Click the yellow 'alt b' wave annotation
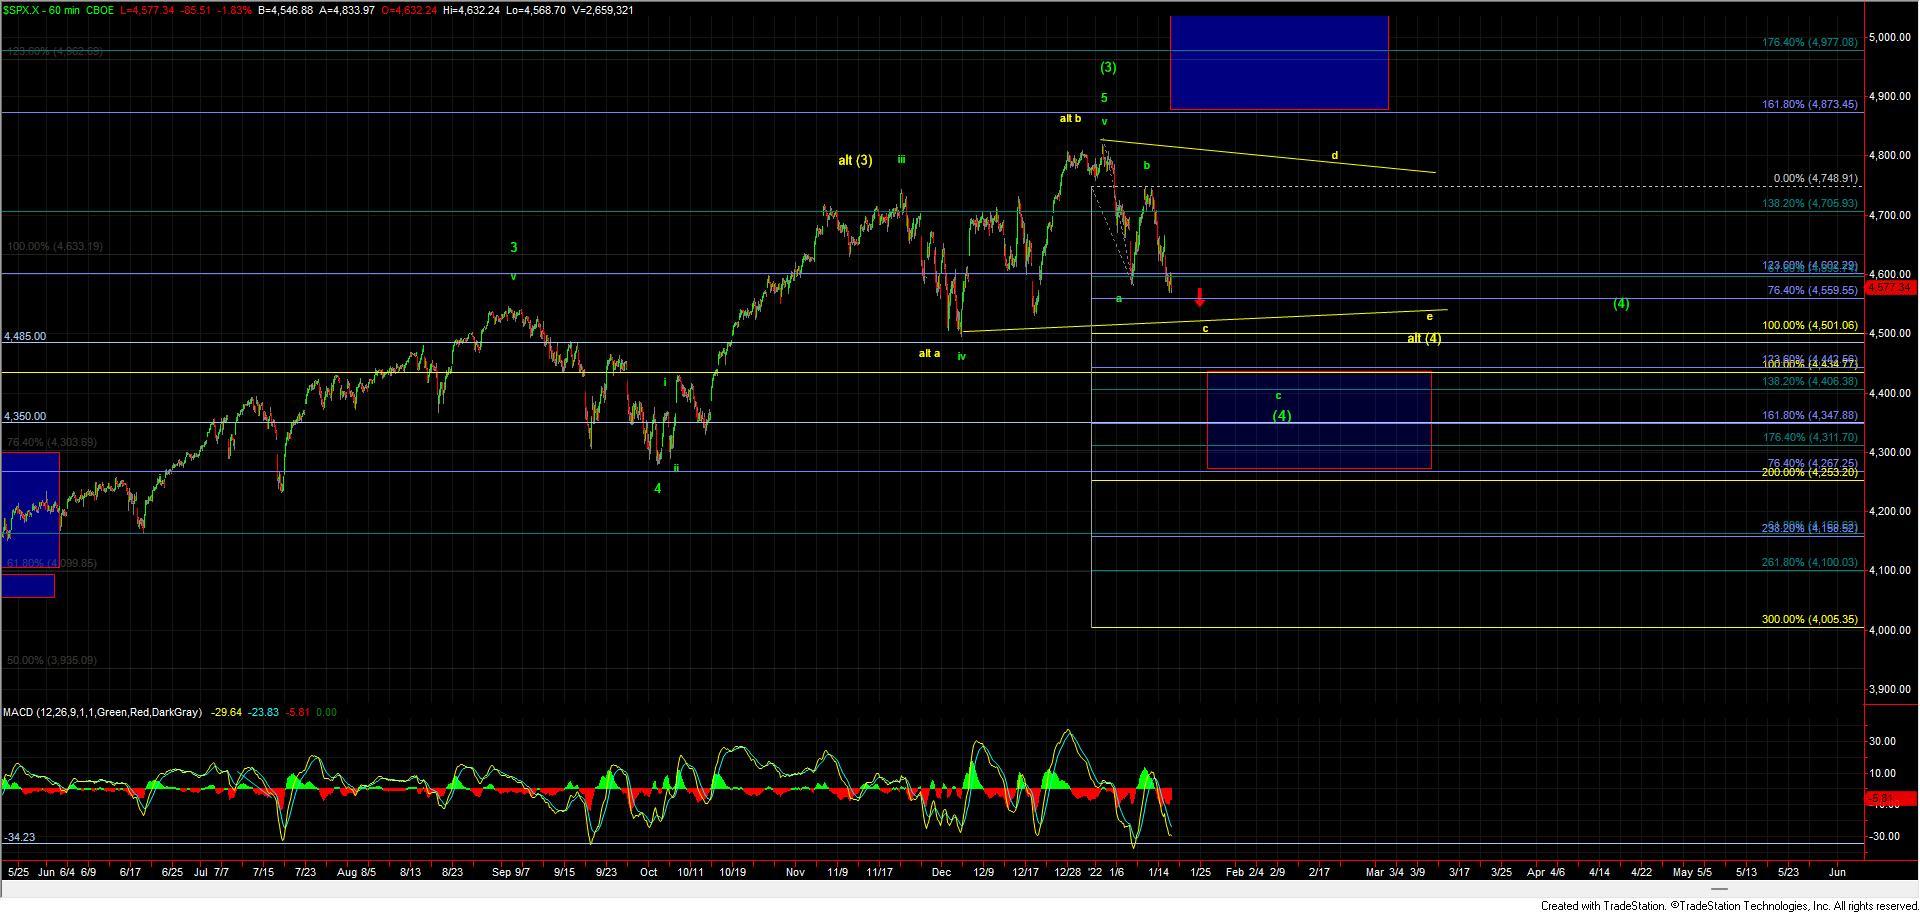 point(1070,119)
